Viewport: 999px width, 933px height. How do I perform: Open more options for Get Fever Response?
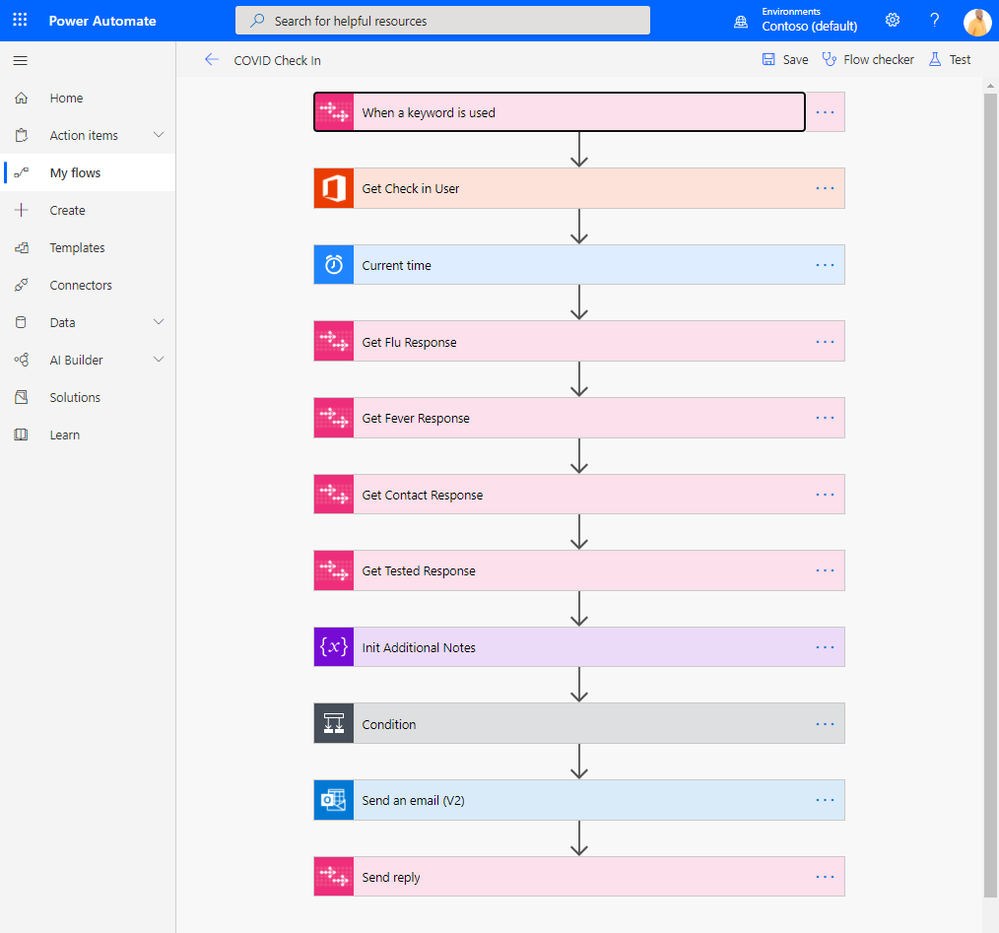(825, 418)
